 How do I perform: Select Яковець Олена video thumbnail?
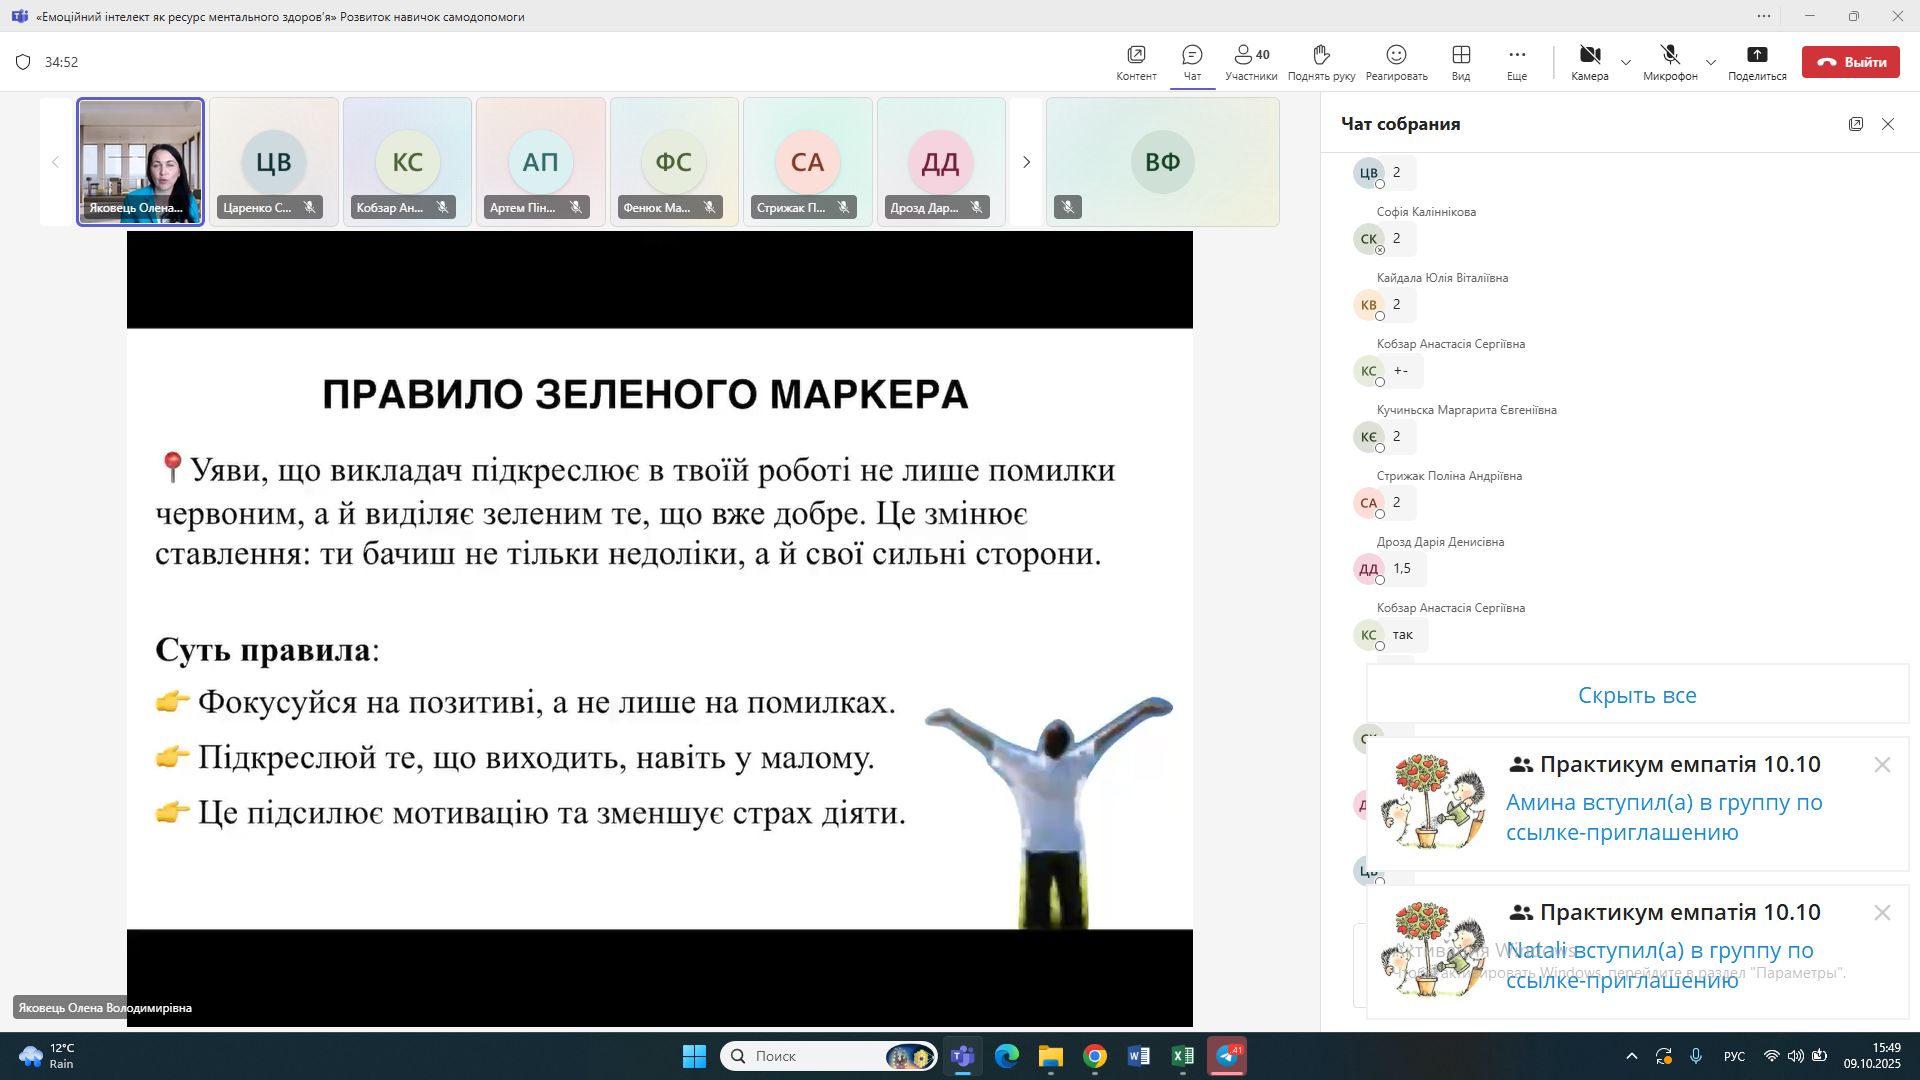[141, 162]
